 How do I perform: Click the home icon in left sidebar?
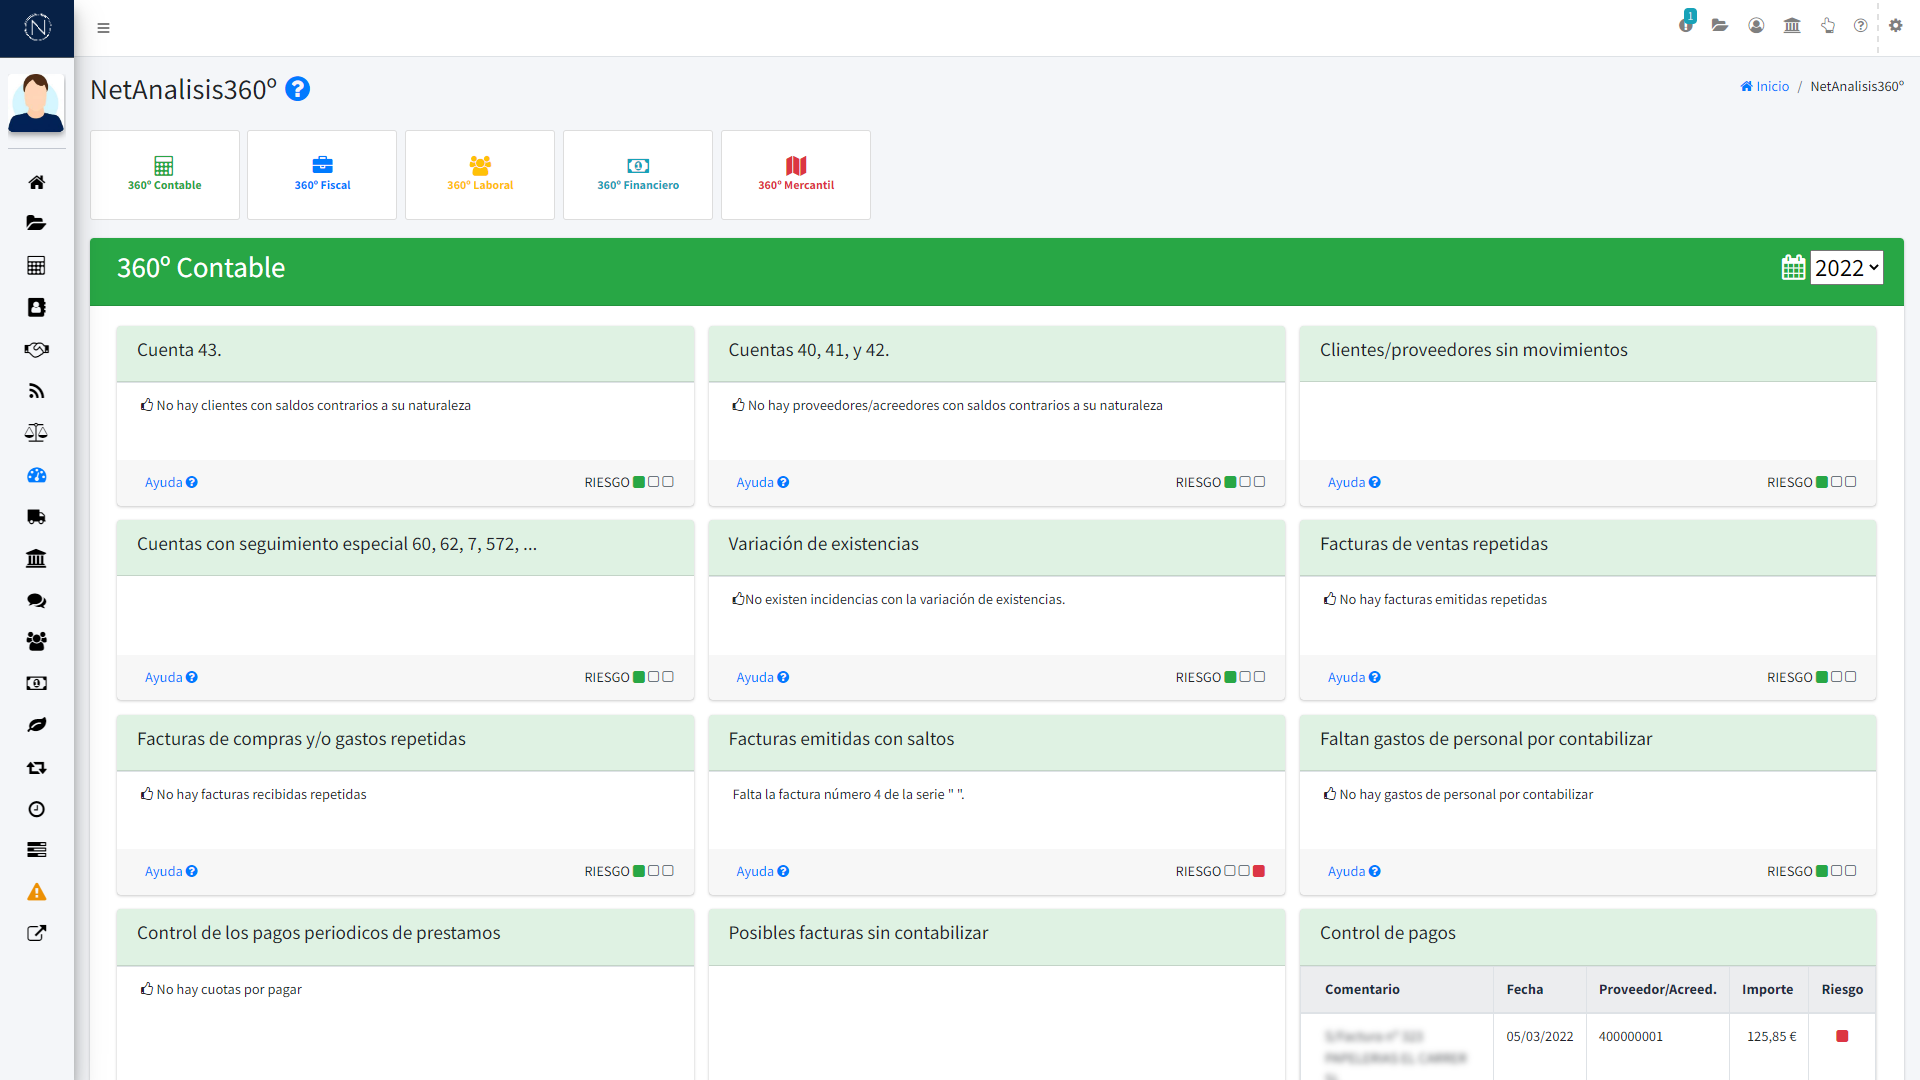click(x=36, y=182)
